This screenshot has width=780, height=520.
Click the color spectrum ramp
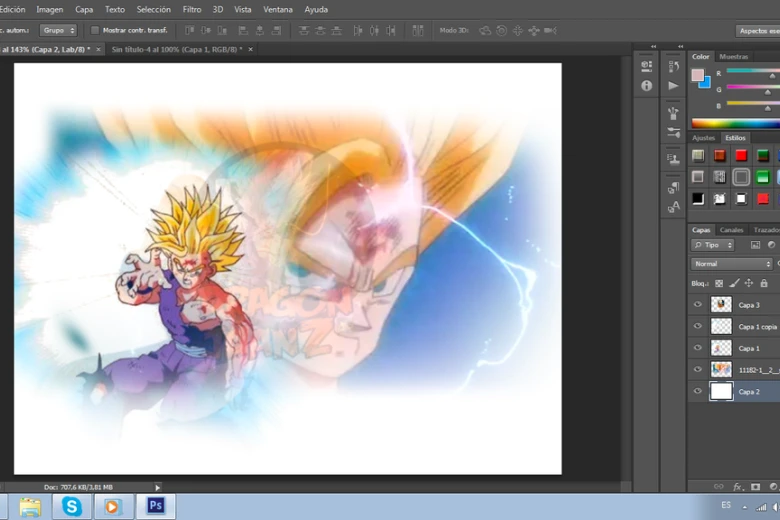coord(736,124)
